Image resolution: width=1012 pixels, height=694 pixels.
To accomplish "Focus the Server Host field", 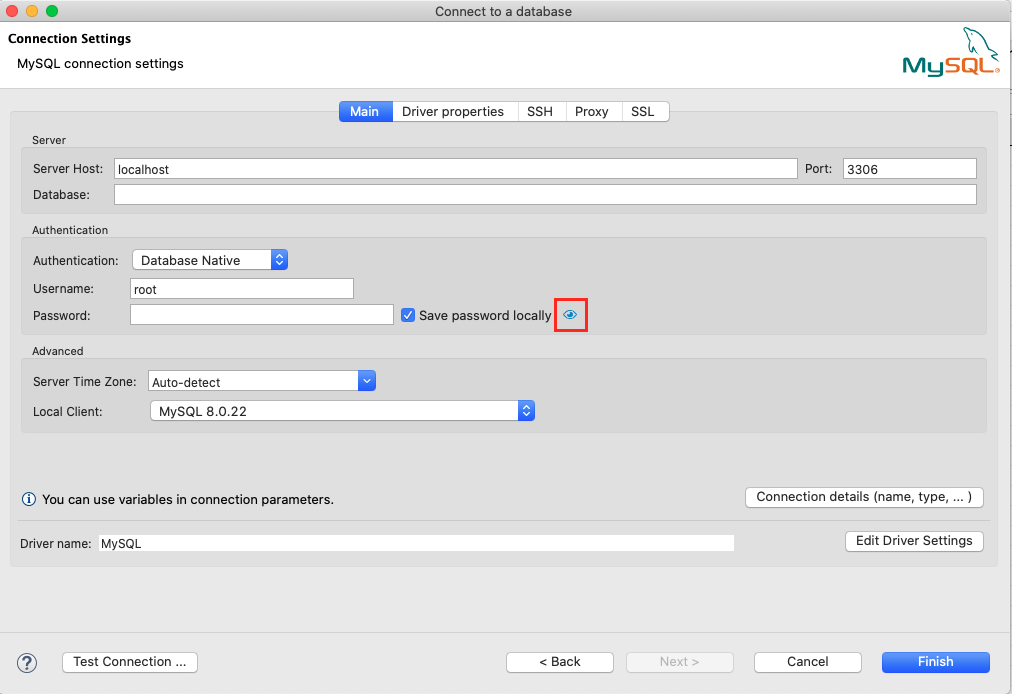I will (456, 169).
